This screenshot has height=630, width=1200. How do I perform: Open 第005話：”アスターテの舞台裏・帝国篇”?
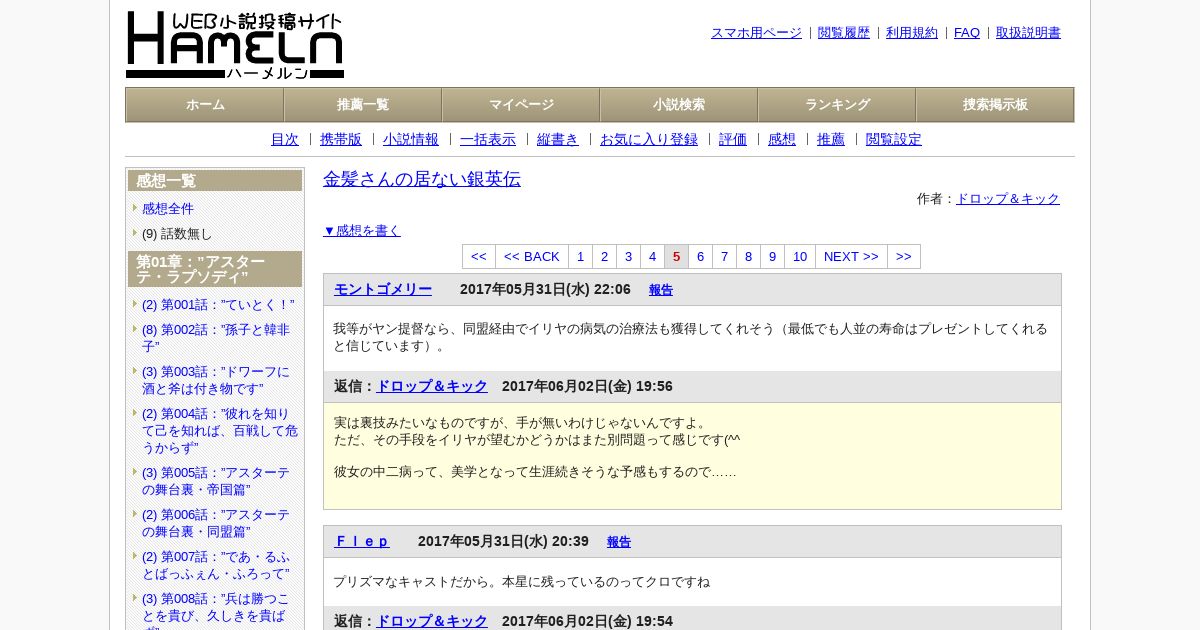(x=216, y=481)
